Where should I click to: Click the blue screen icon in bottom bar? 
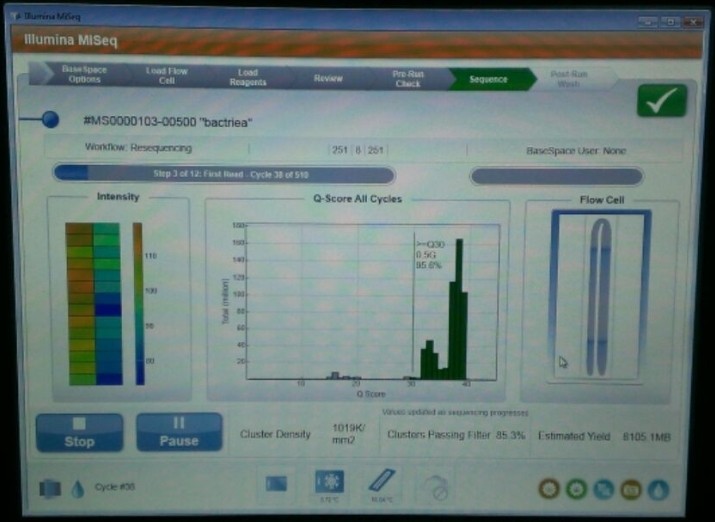(x=277, y=484)
